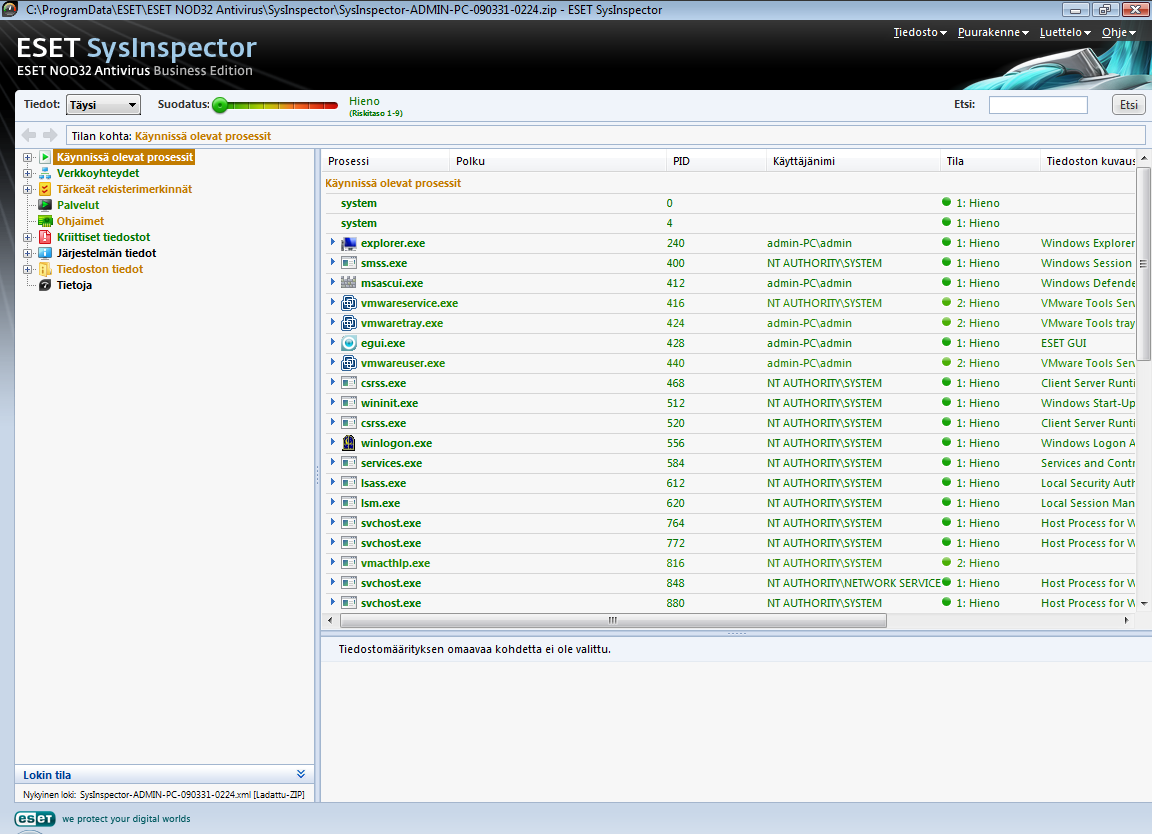The height and width of the screenshot is (834, 1152).
Task: Go back with the left navigation arrow
Action: click(29, 135)
